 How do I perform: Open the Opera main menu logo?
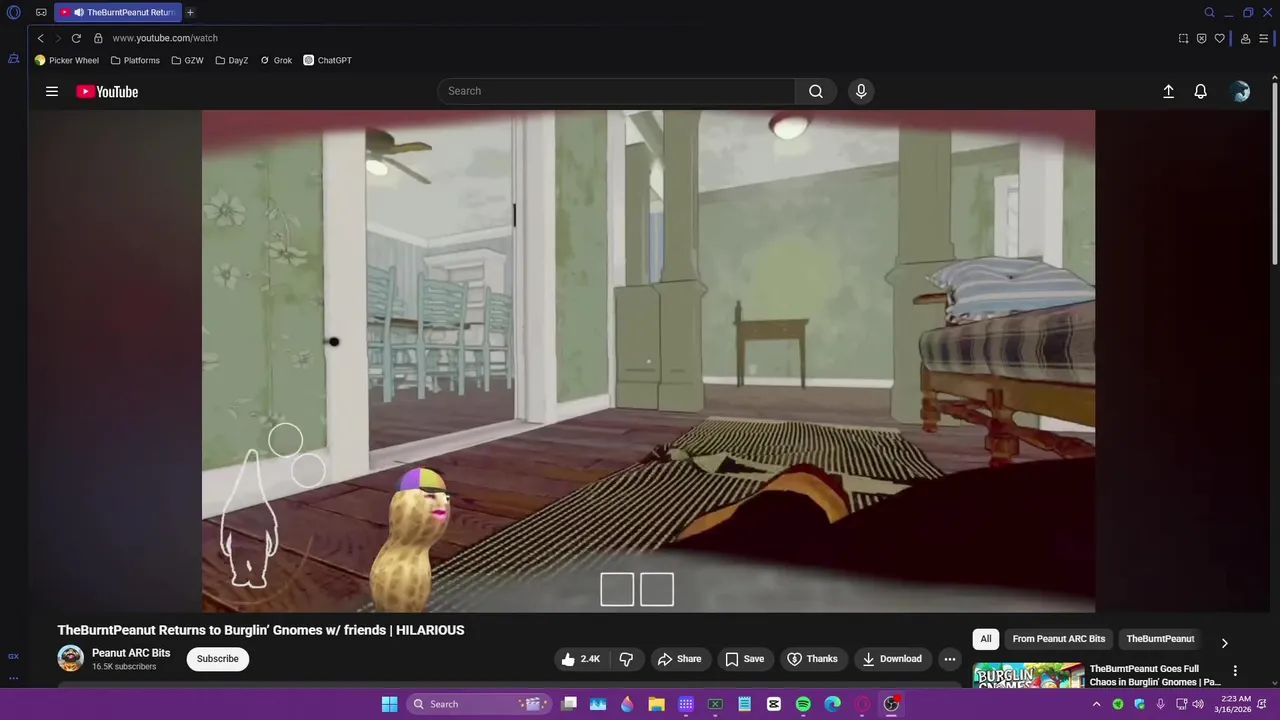(14, 12)
